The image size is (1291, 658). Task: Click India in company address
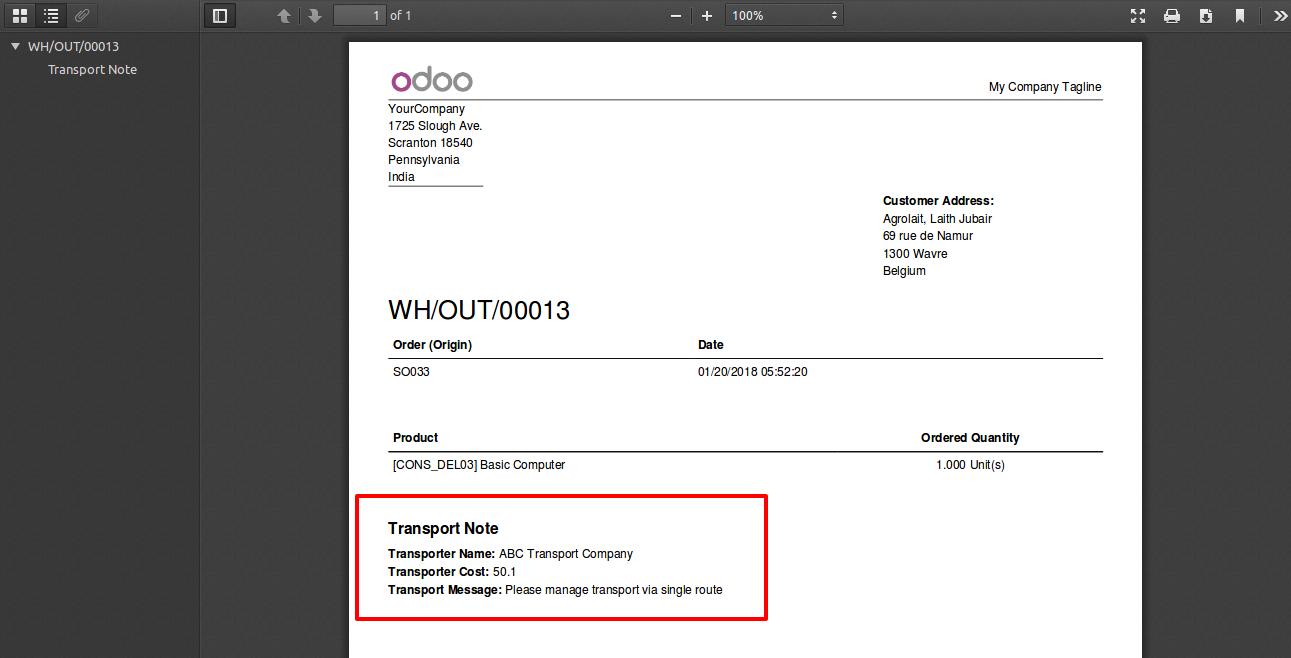pos(401,176)
